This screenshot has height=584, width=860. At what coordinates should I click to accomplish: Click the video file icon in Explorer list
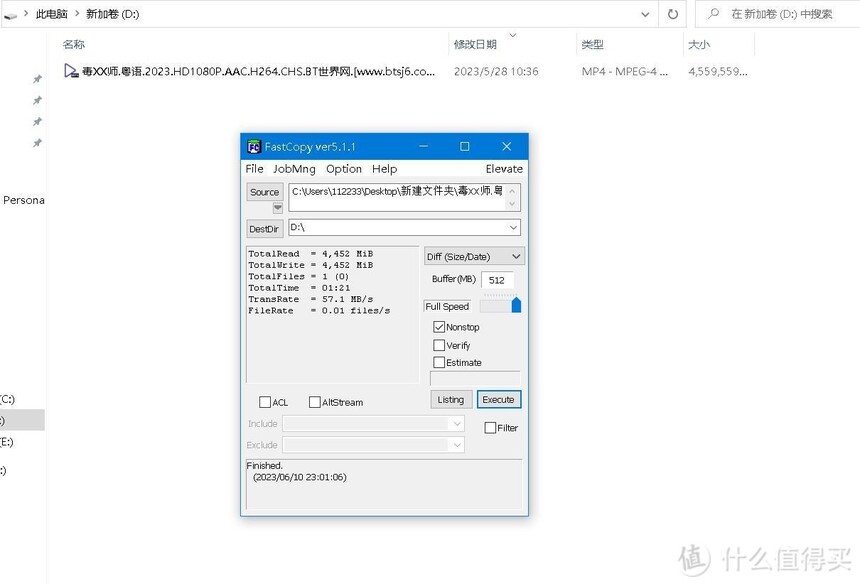[x=71, y=71]
